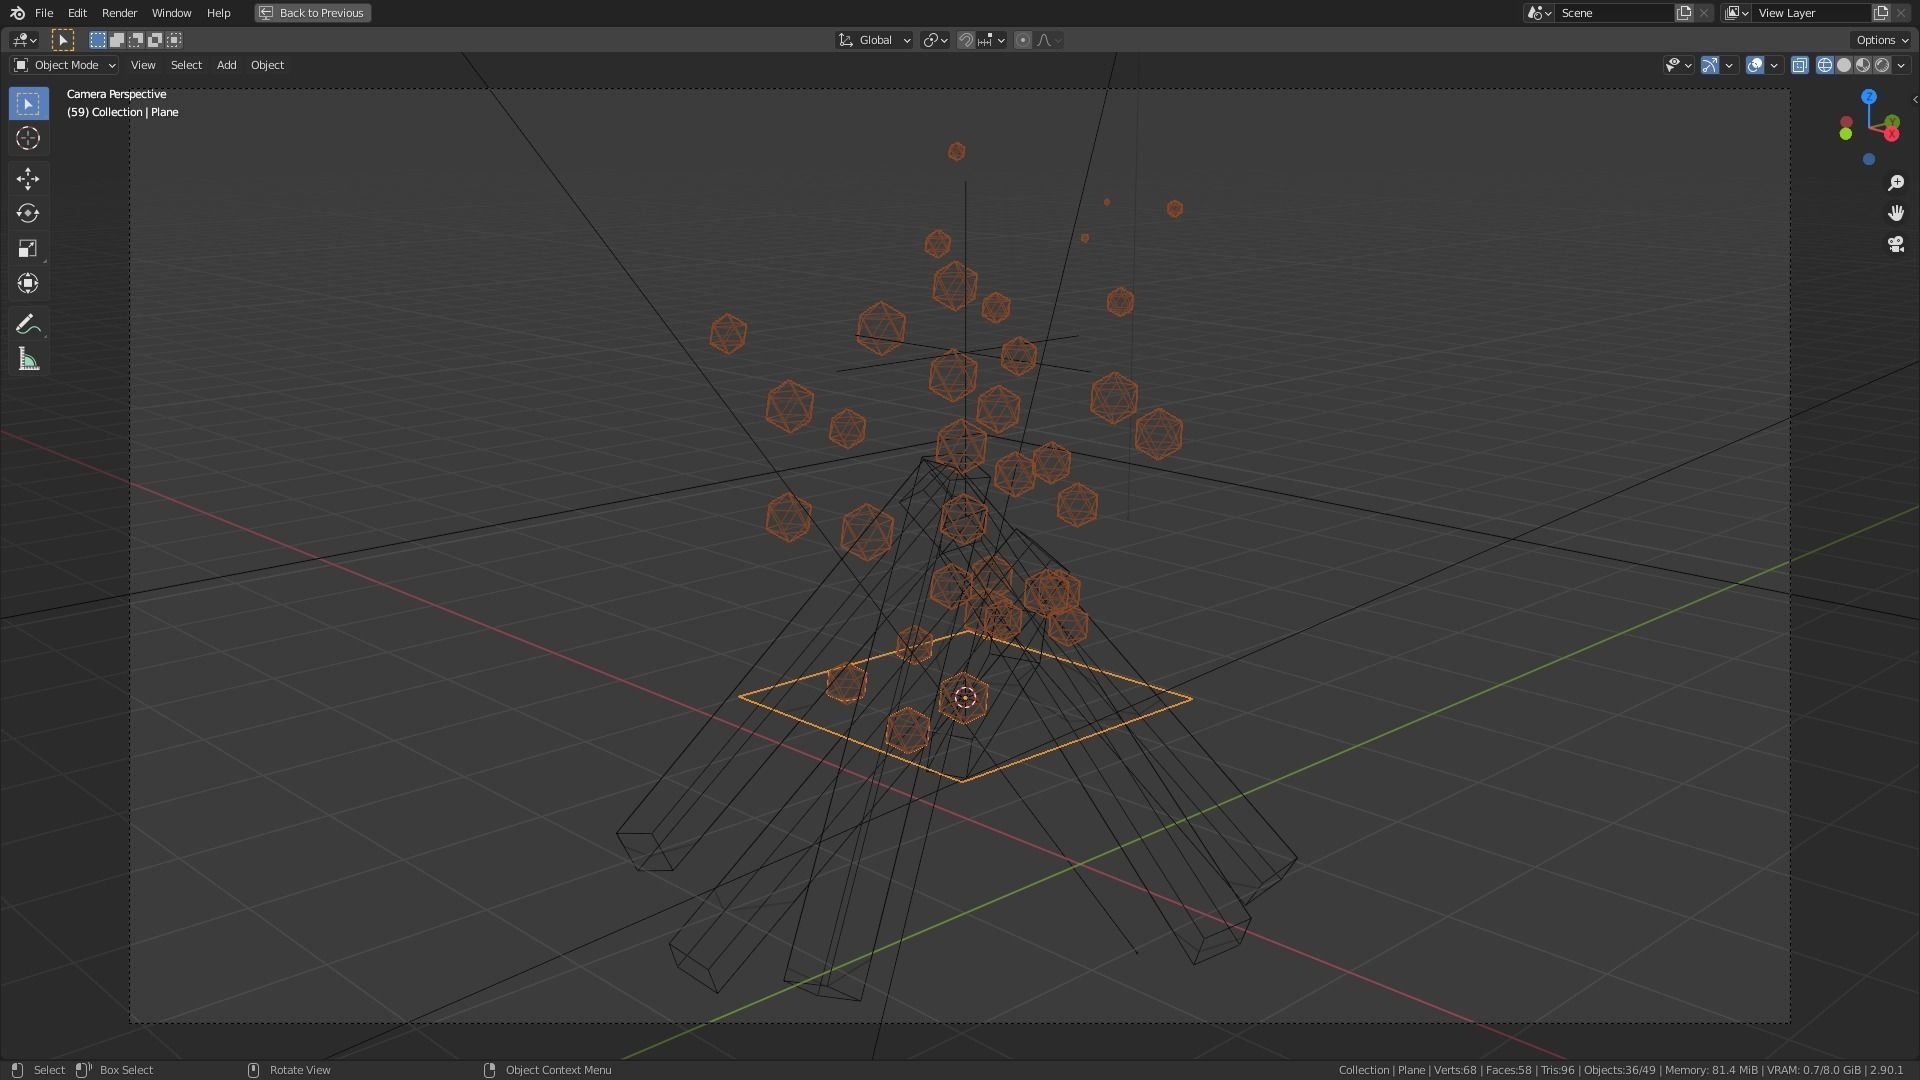Image resolution: width=1920 pixels, height=1080 pixels.
Task: Click the camera view toggle icon
Action: (1895, 244)
